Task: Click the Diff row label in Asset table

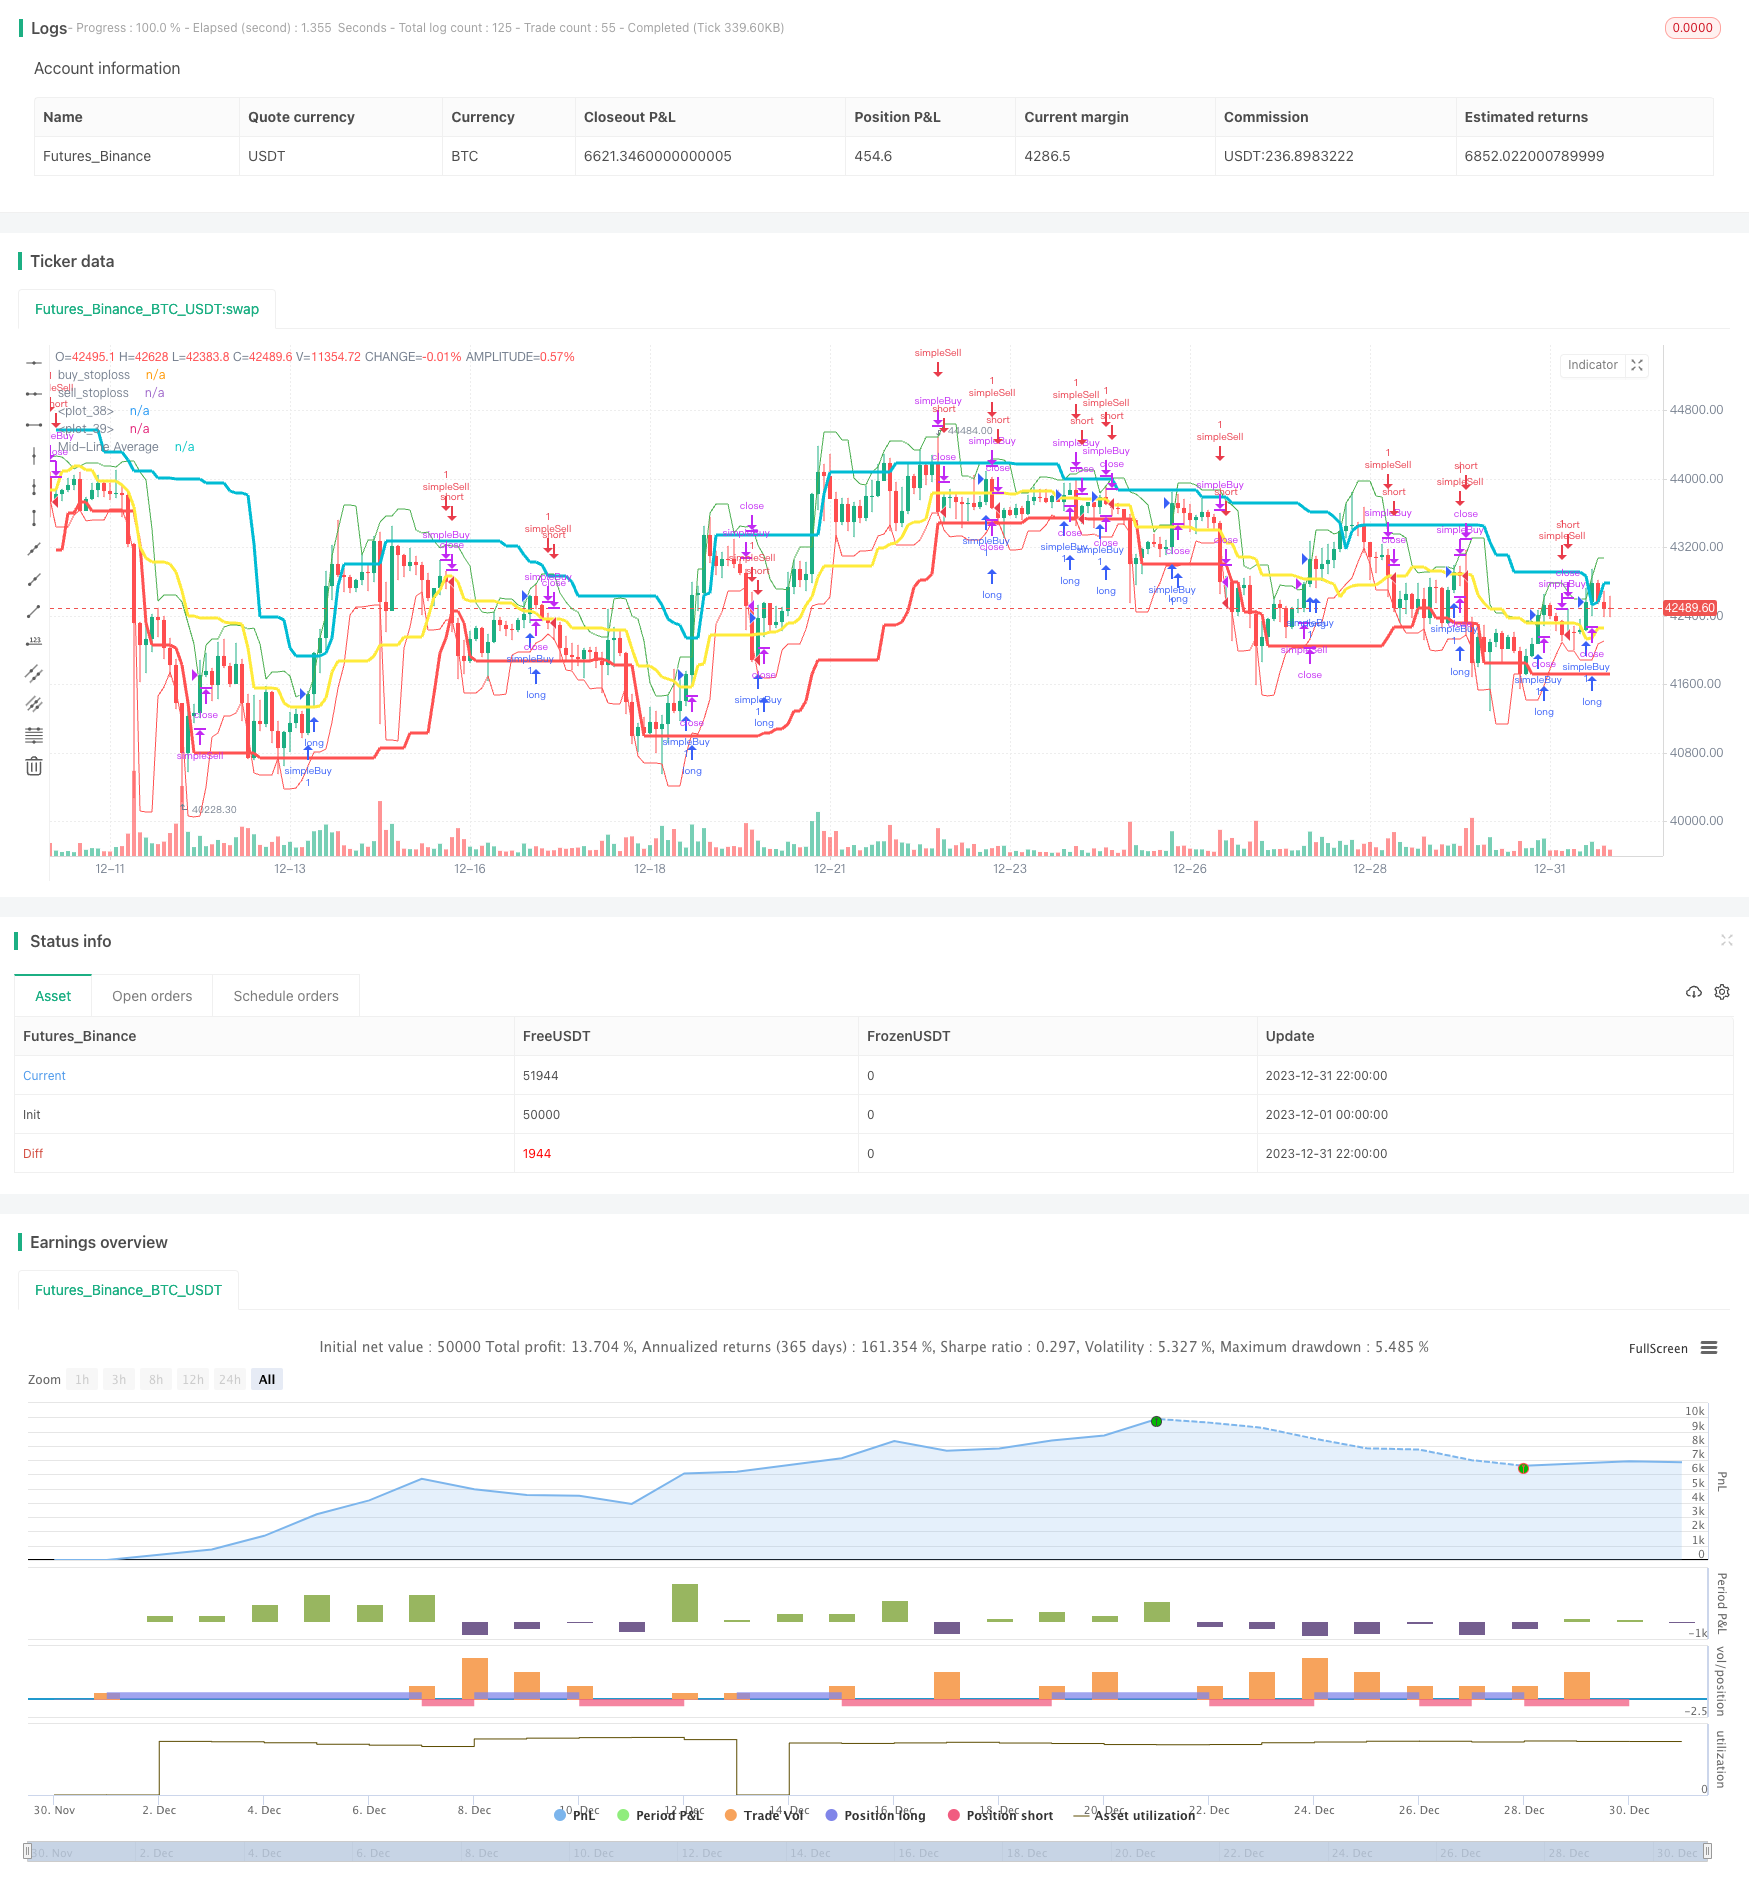Action: (33, 1154)
